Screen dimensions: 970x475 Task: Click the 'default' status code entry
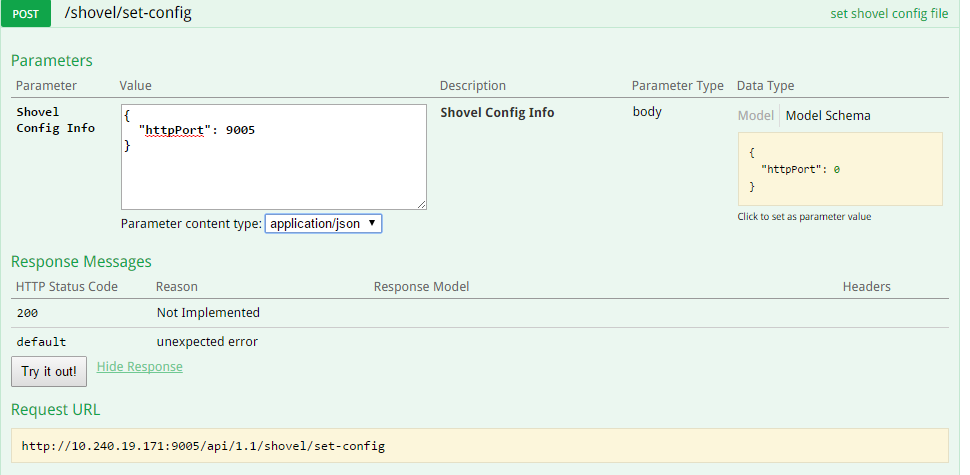(41, 342)
